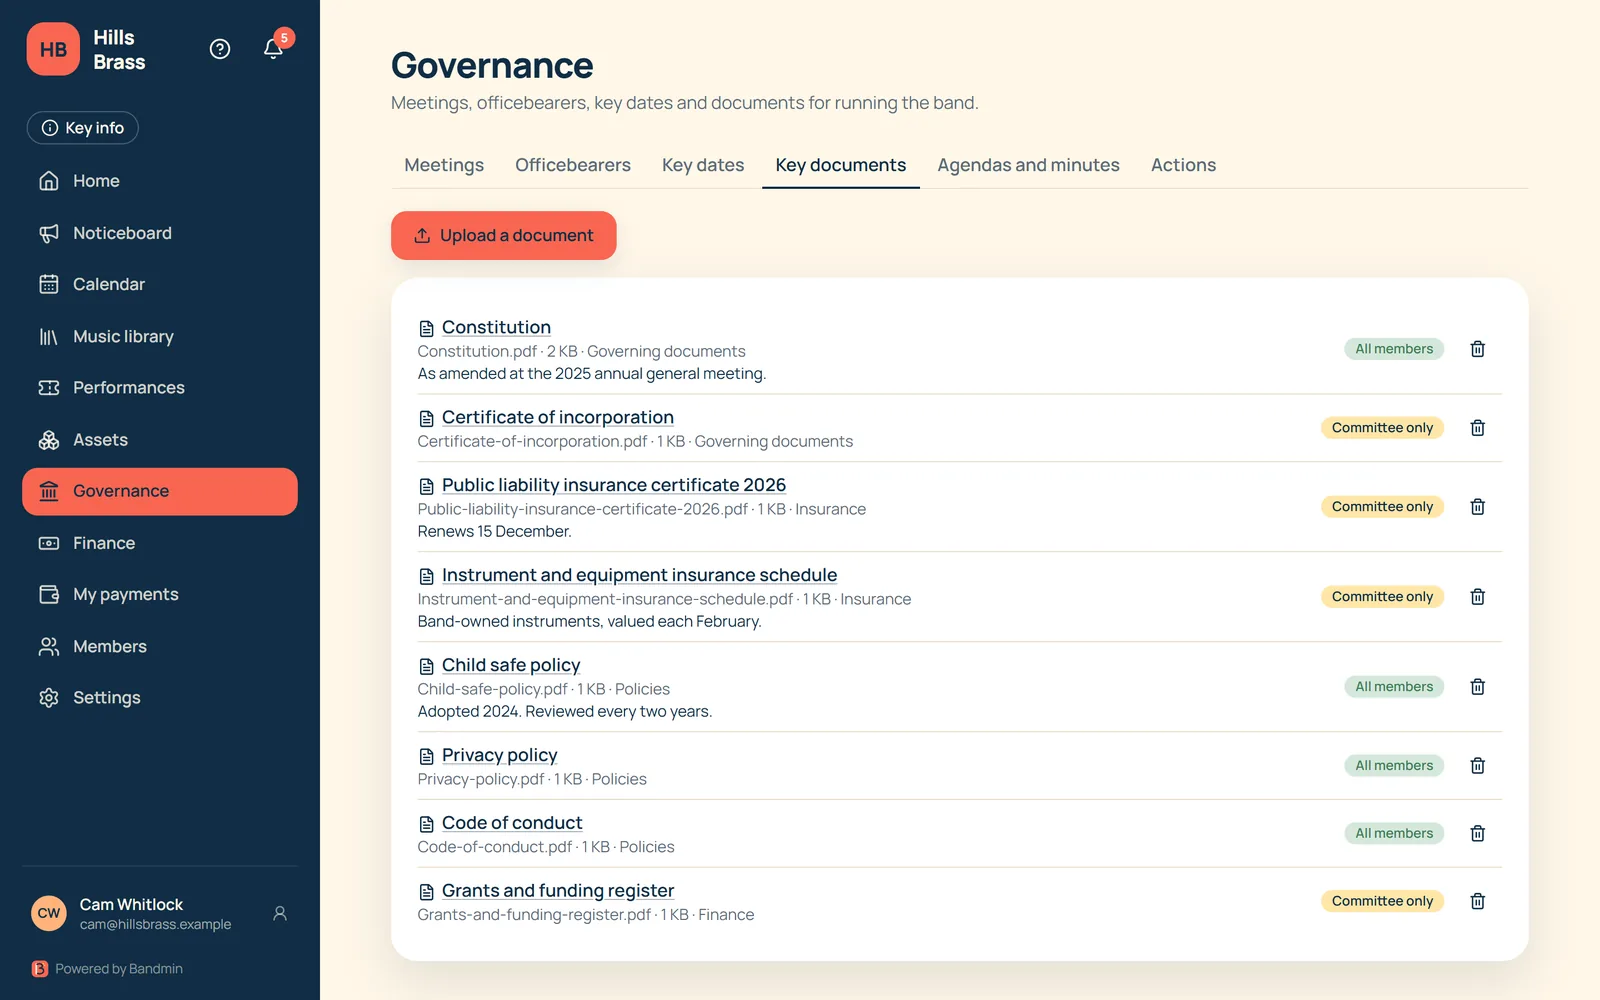The width and height of the screenshot is (1600, 1000).
Task: Open the help question mark icon
Action: coord(220,49)
